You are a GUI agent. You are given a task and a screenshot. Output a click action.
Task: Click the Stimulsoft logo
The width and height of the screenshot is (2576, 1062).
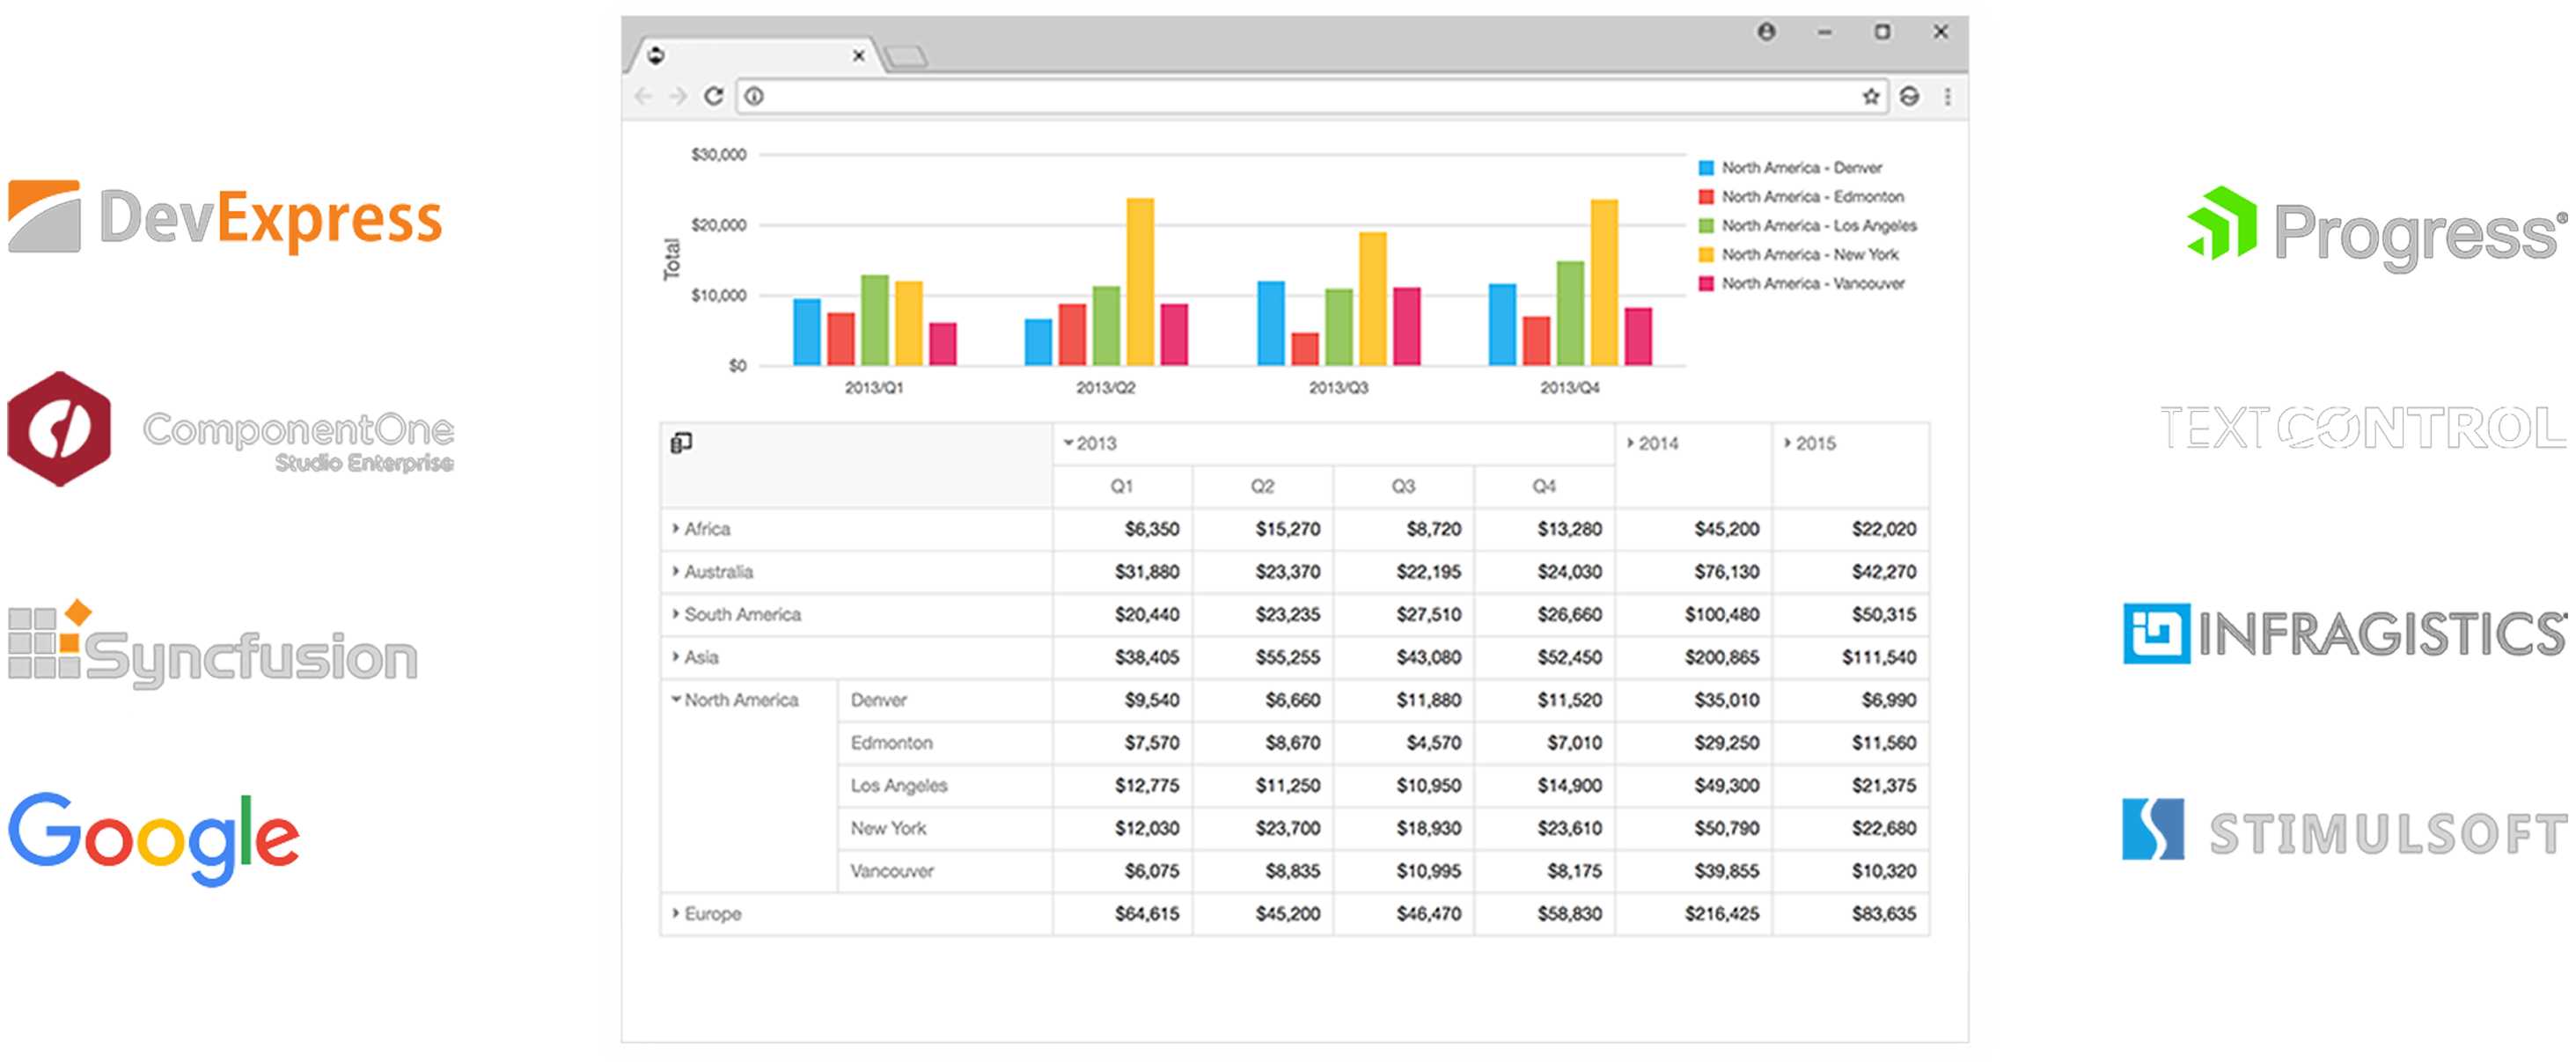(x=2344, y=831)
